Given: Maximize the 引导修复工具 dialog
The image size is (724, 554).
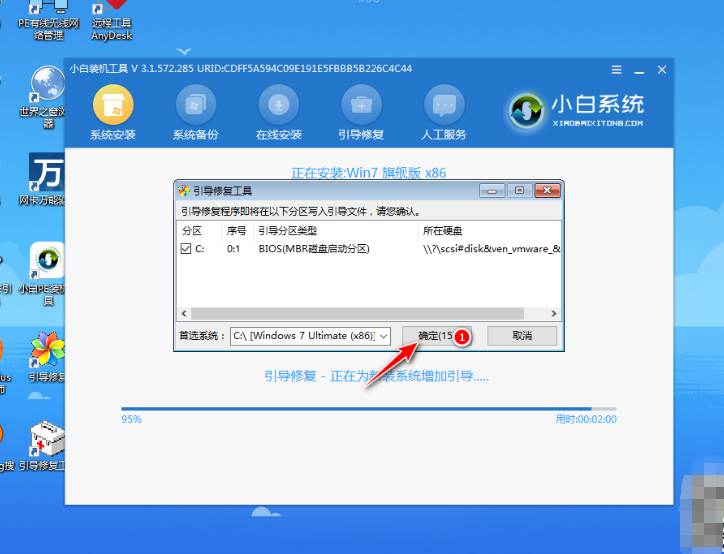Looking at the screenshot, I should 519,191.
